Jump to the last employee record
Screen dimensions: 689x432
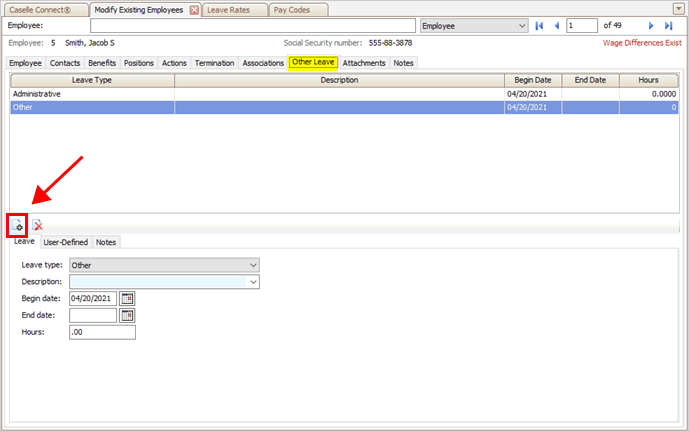[668, 25]
